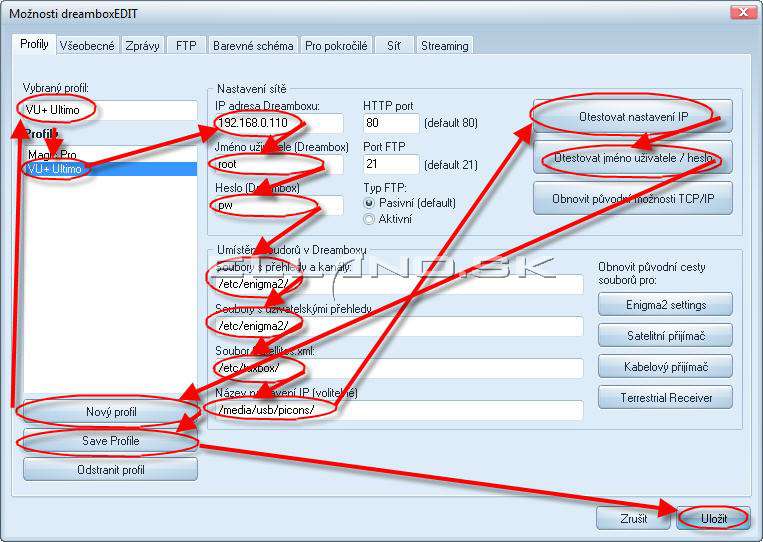Cancel dialog with Zrušit
The image size is (763, 542).
pyautogui.click(x=633, y=519)
